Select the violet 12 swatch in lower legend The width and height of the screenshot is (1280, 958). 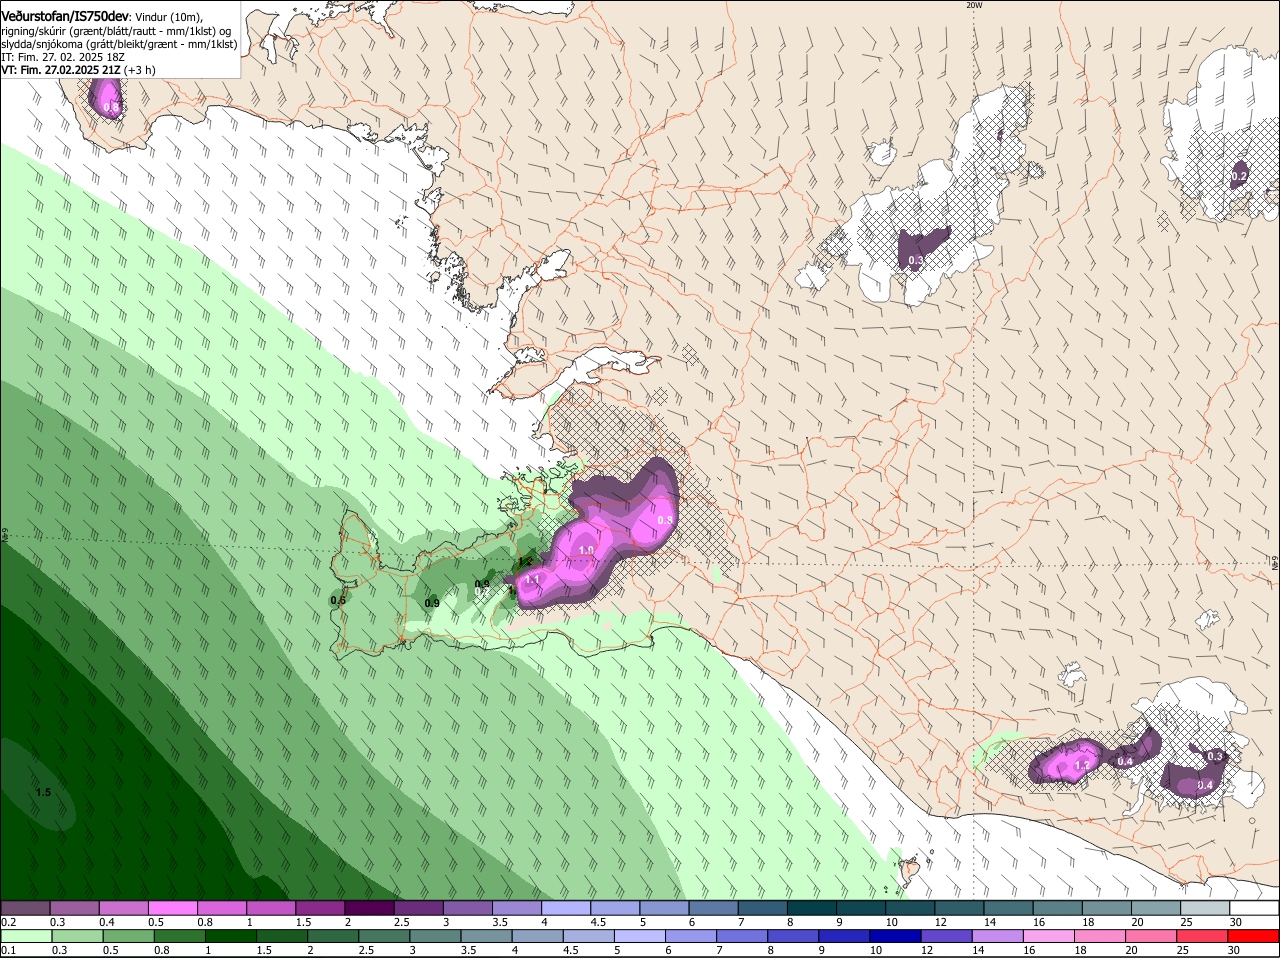947,936
